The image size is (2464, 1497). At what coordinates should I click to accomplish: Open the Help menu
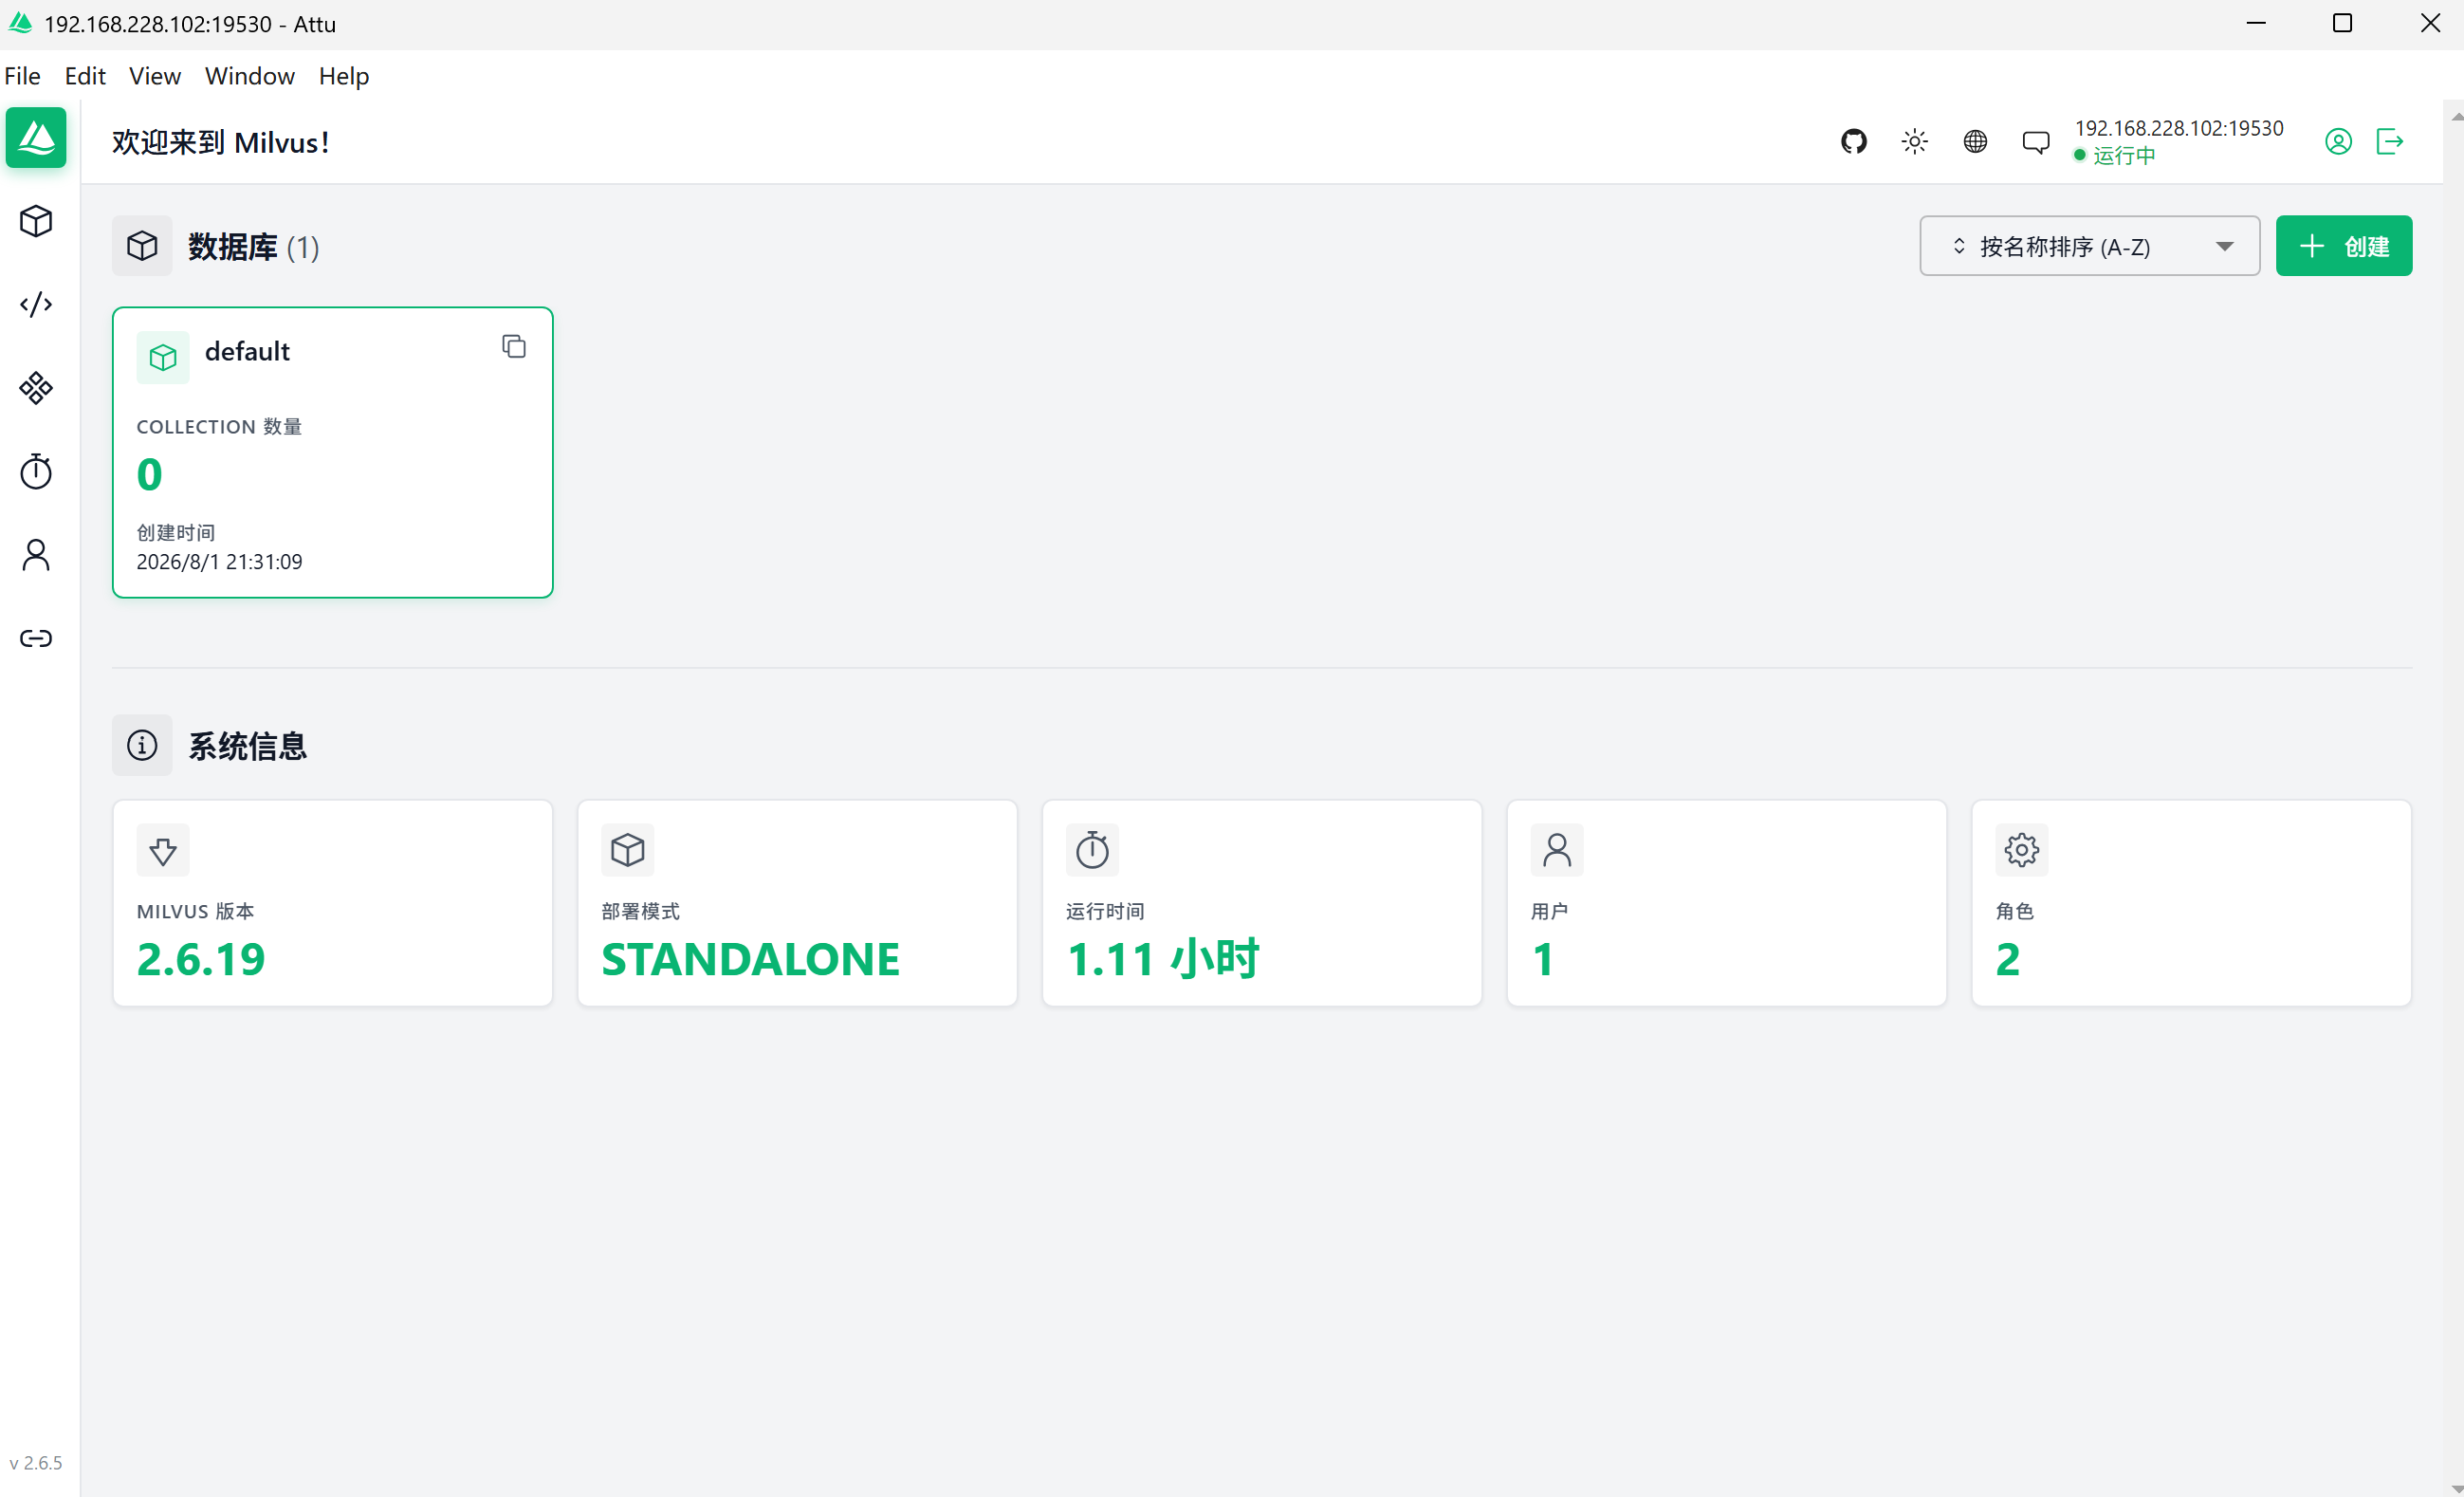344,76
